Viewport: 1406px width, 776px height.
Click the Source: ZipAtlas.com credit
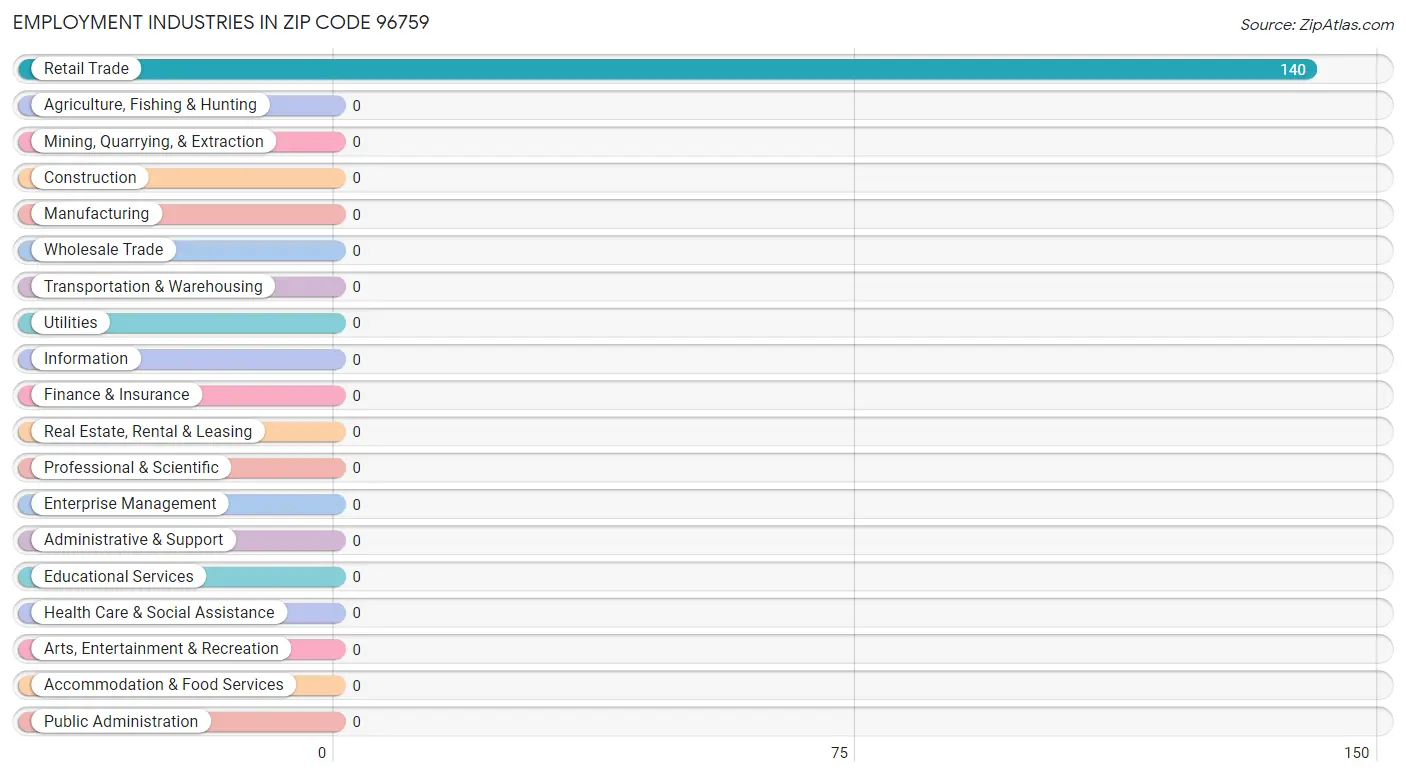(x=1317, y=25)
